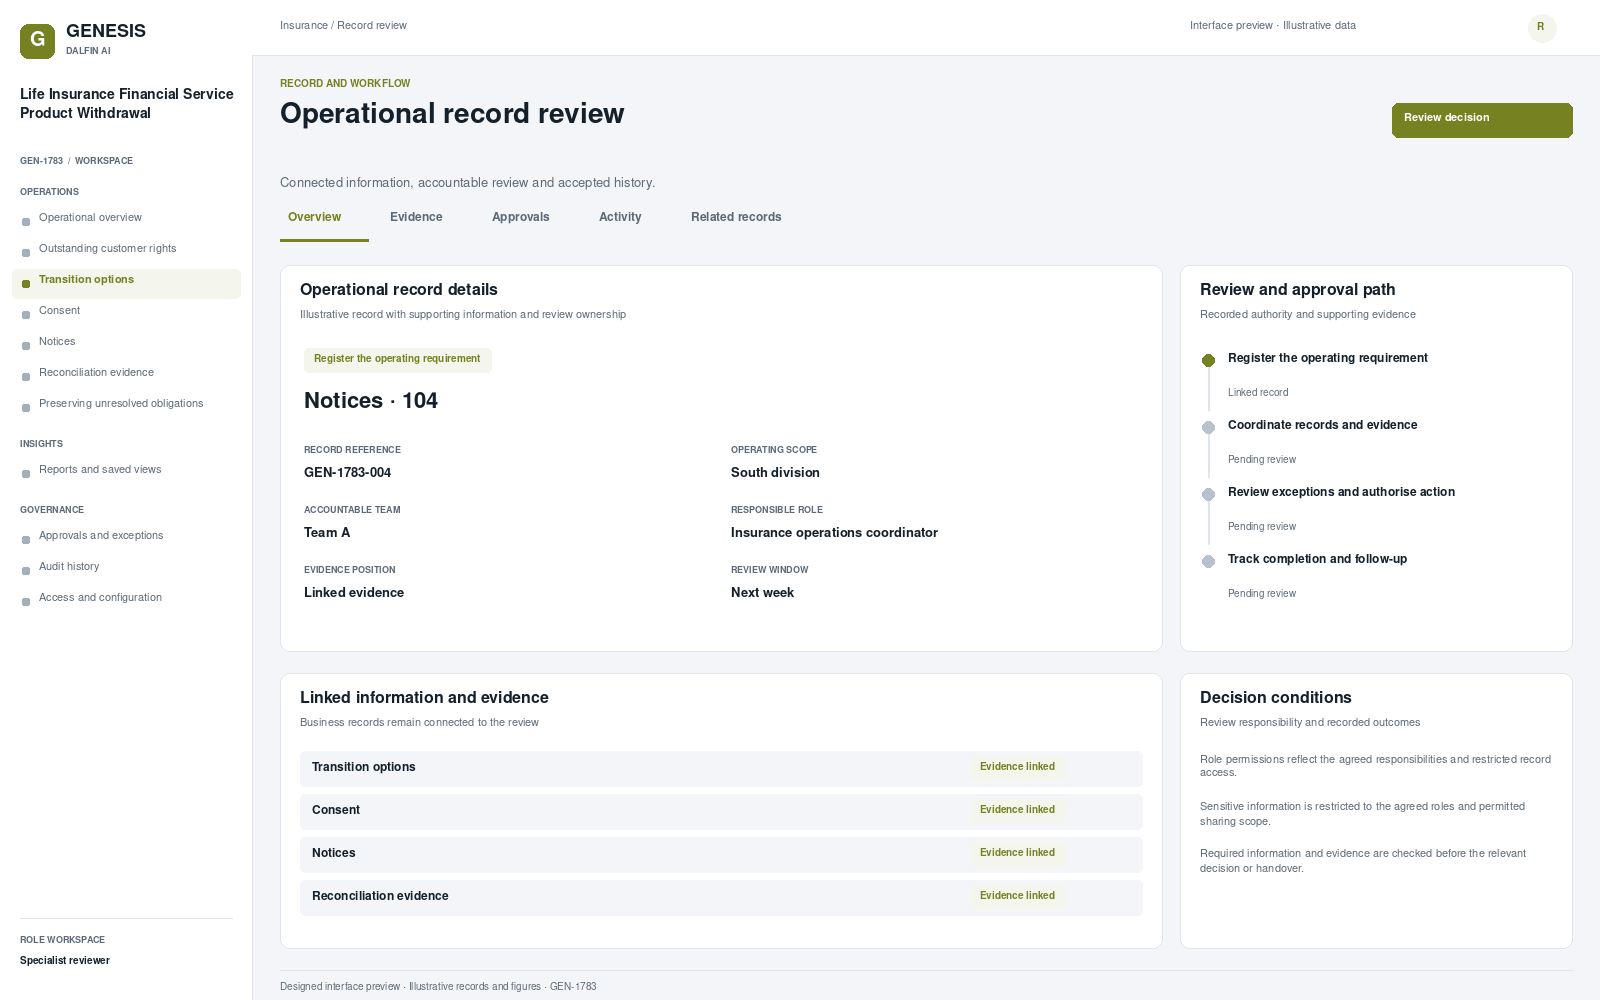
Task: Open the Activity tab
Action: pyautogui.click(x=620, y=217)
